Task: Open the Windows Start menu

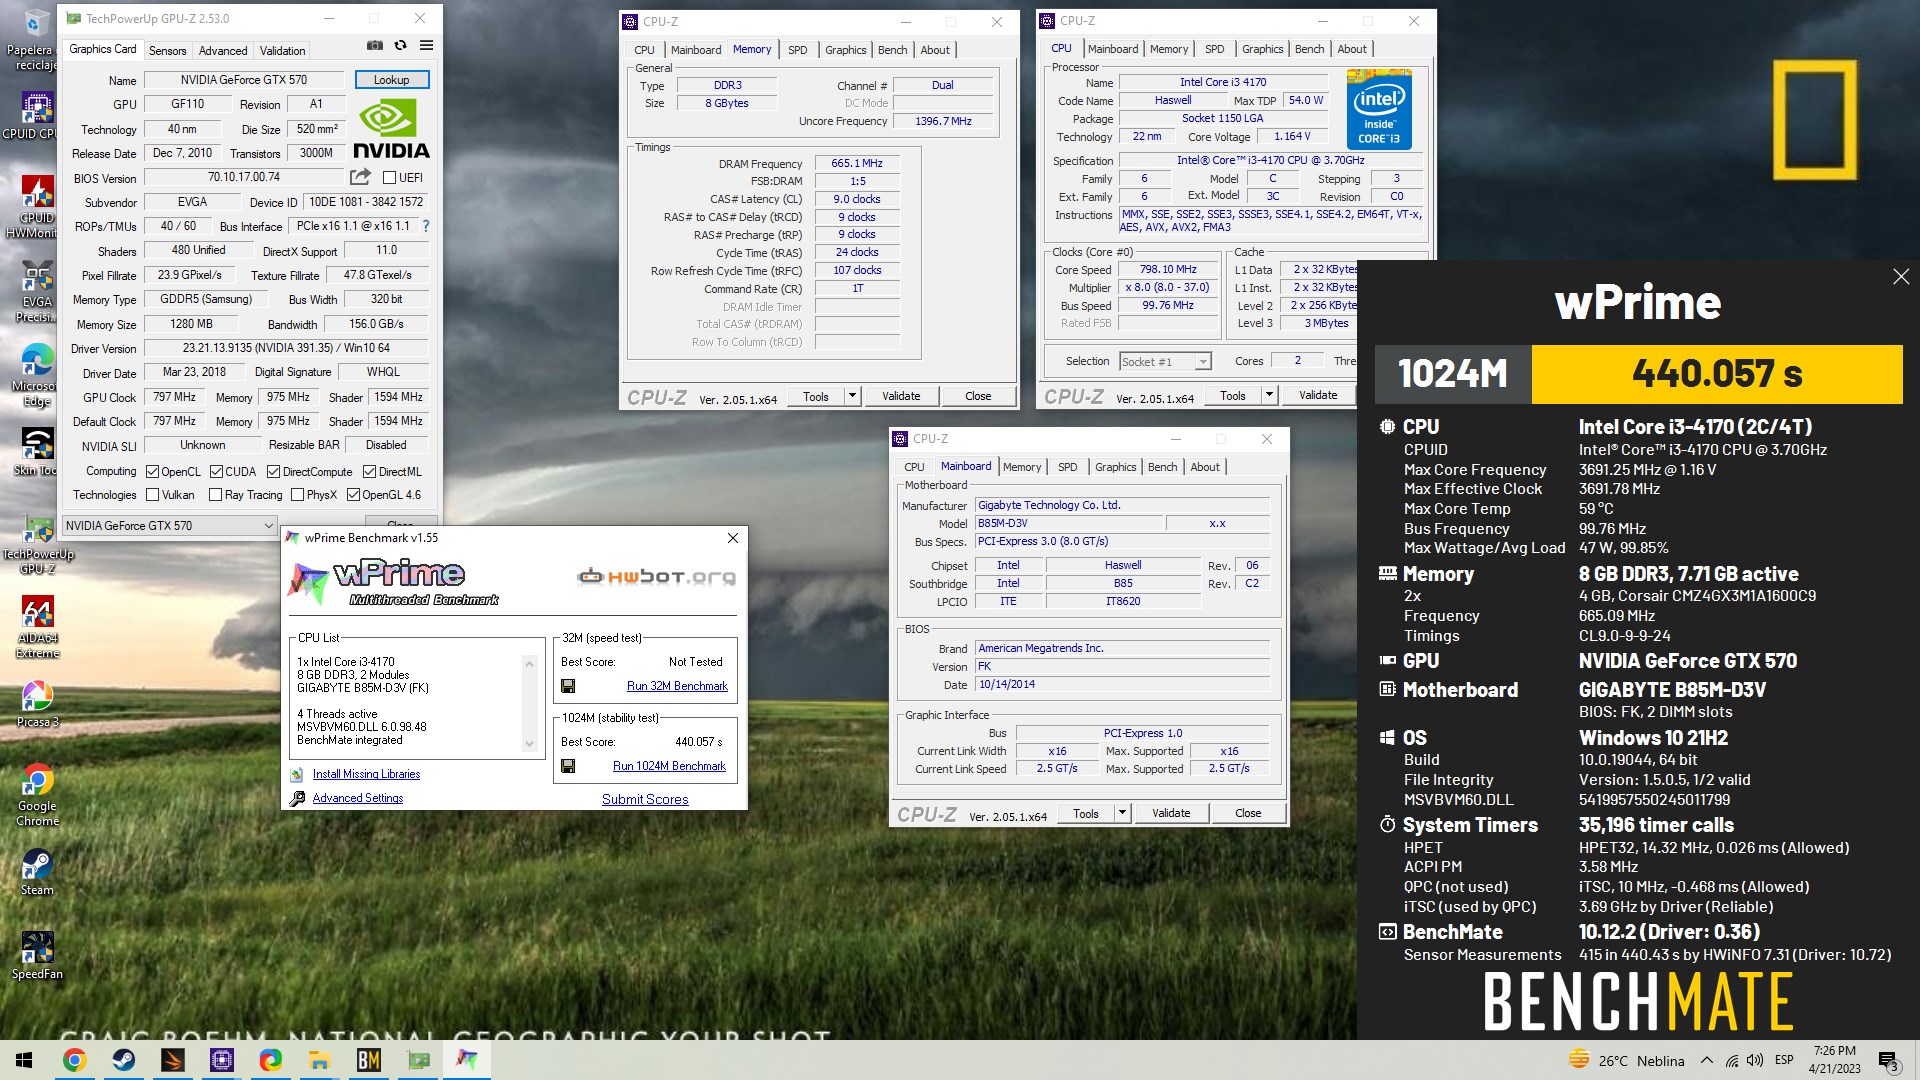Action: [24, 1060]
